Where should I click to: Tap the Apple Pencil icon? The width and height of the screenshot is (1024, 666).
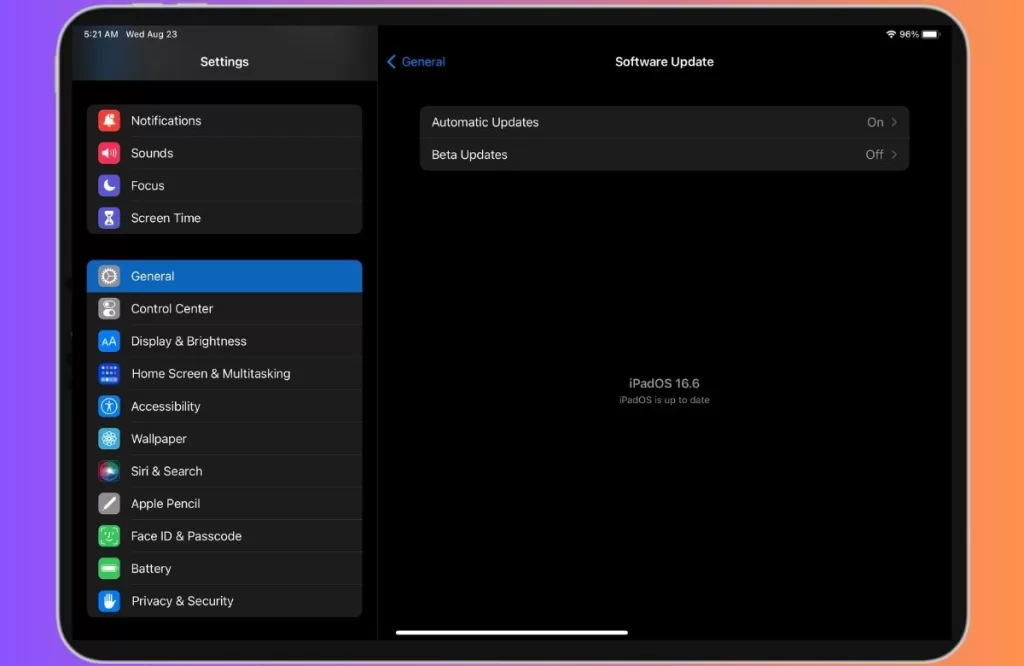click(109, 503)
